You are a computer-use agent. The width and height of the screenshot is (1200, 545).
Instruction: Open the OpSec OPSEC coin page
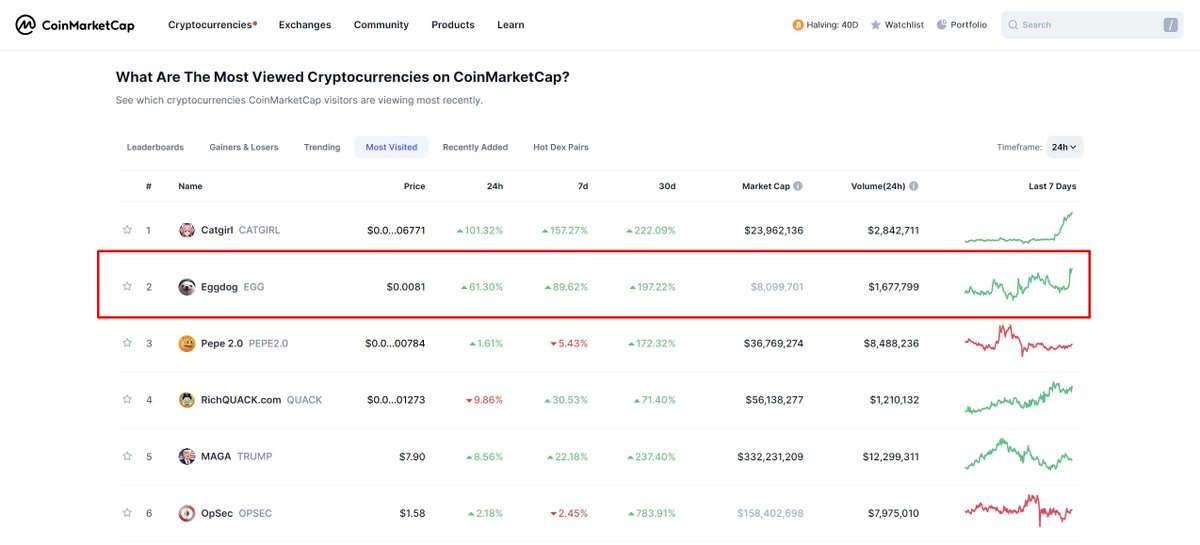click(225, 513)
